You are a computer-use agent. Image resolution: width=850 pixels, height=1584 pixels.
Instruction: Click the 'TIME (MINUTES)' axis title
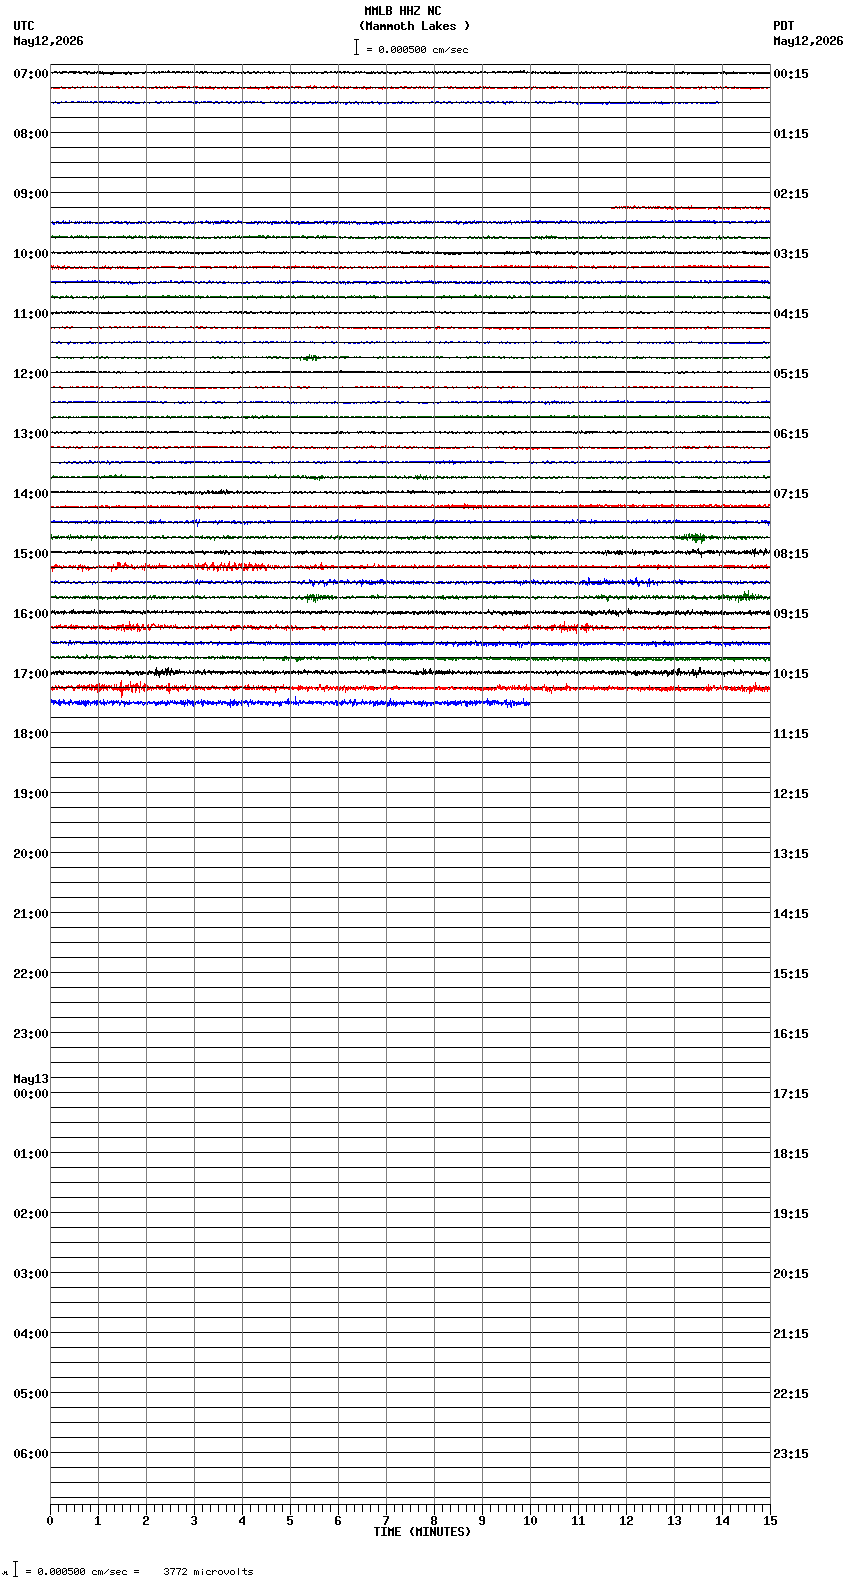(x=422, y=1532)
